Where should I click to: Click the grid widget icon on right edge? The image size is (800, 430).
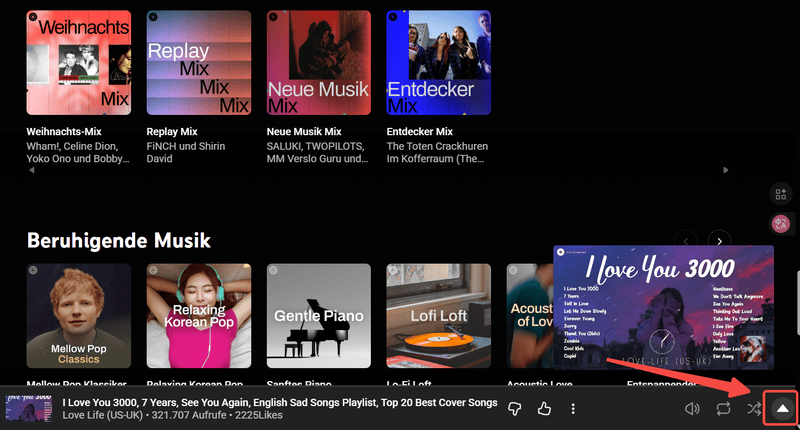[782, 193]
